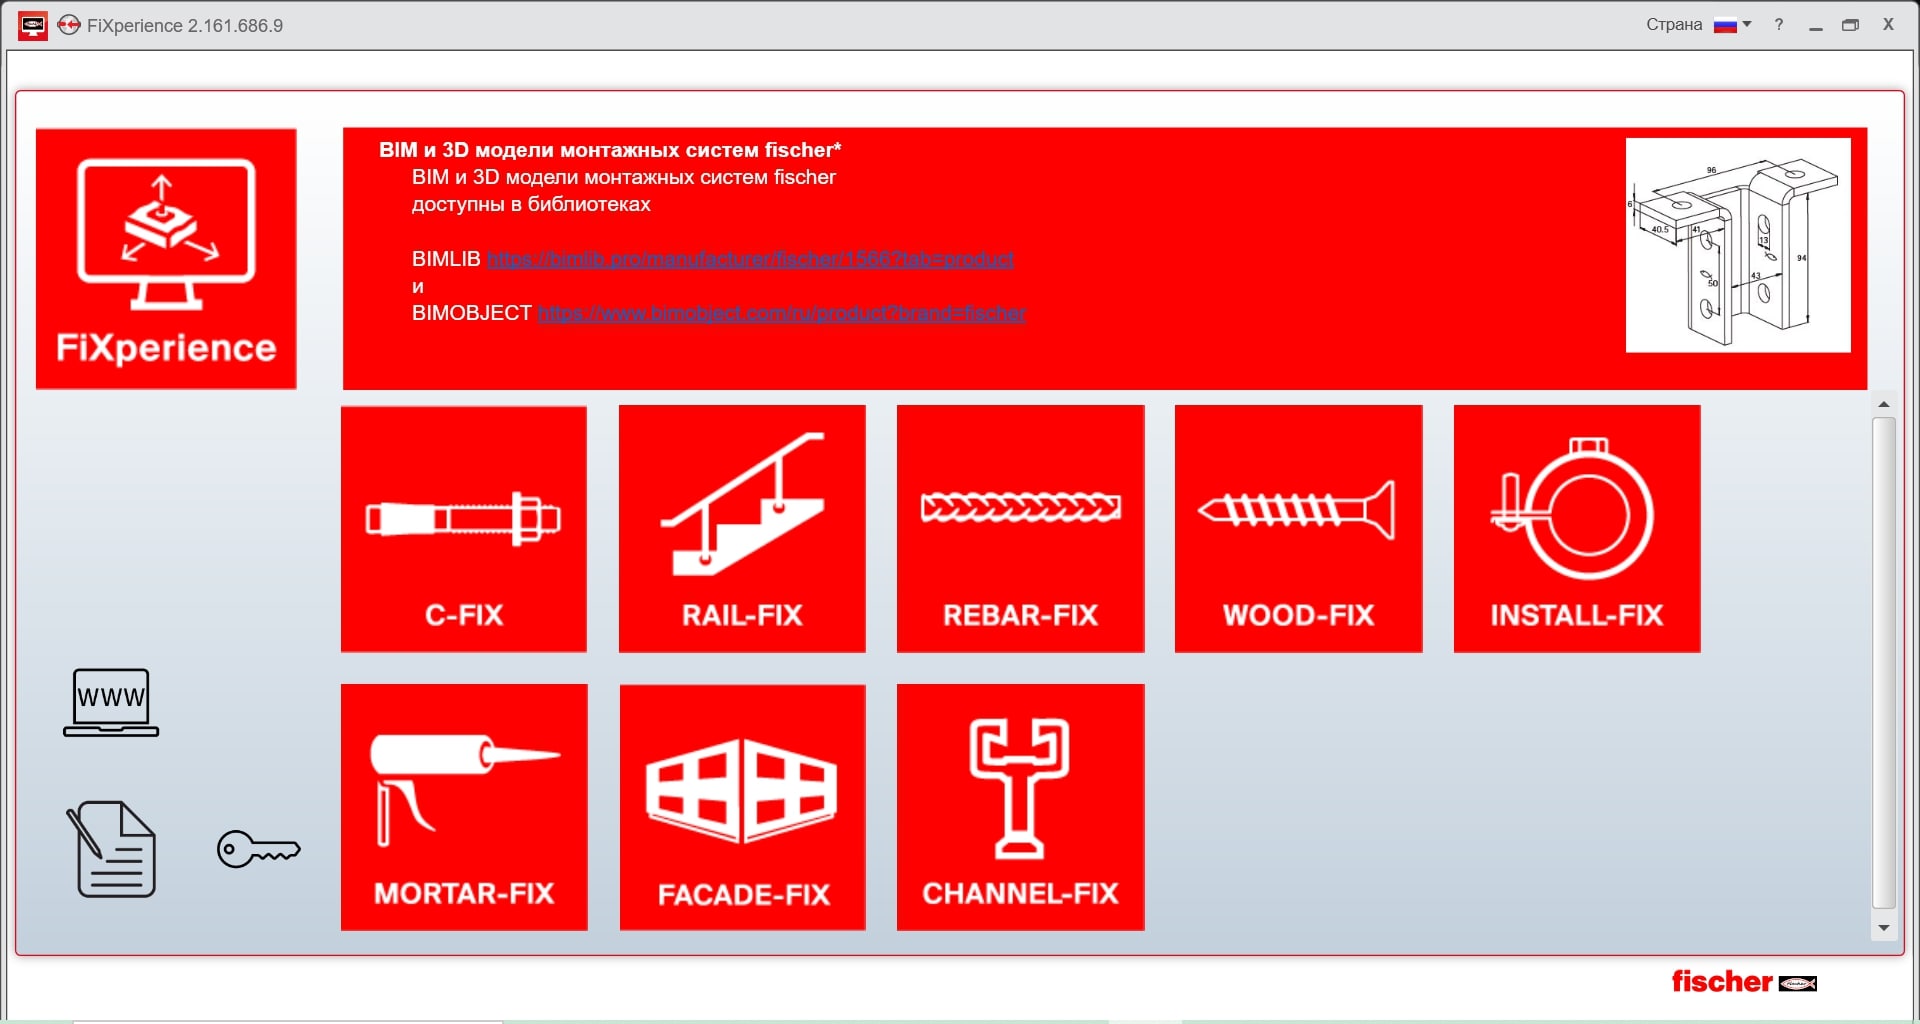
Task: Launch the RAIL-FIX railing module
Action: (742, 528)
